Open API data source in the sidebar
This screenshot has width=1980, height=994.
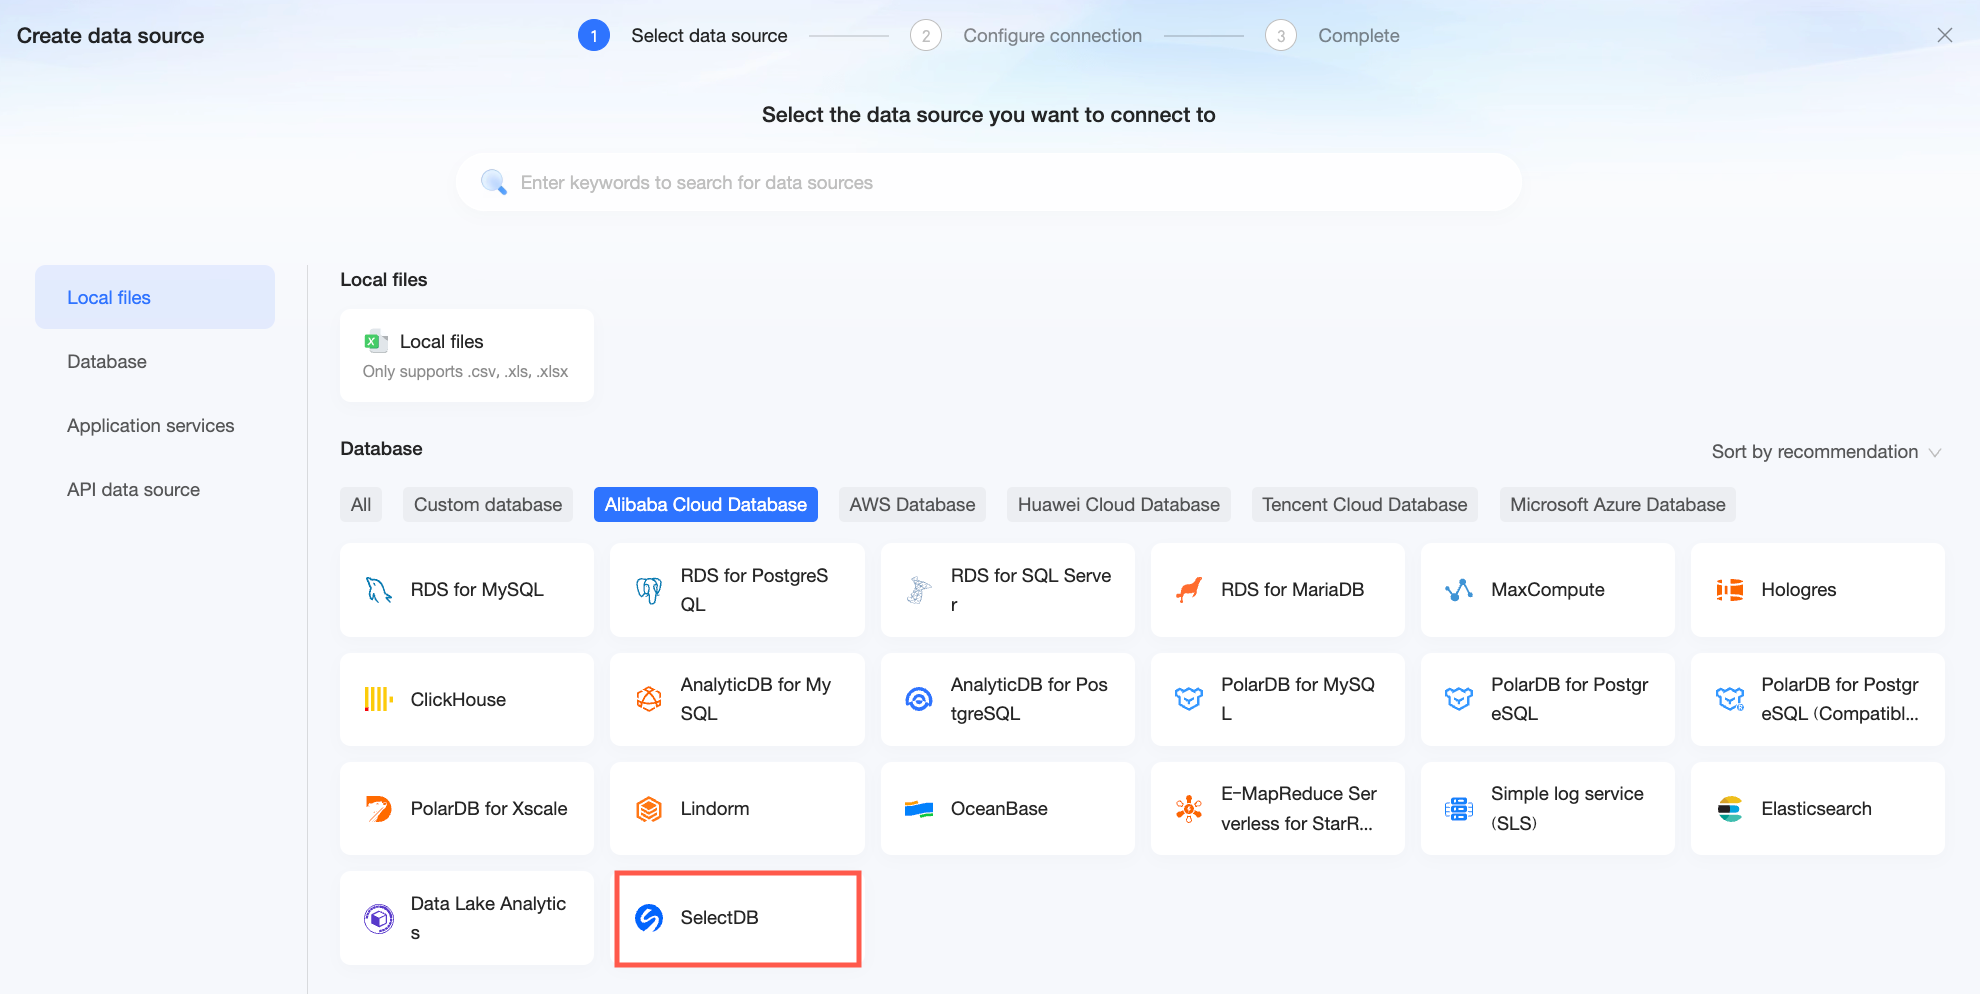tap(155, 489)
